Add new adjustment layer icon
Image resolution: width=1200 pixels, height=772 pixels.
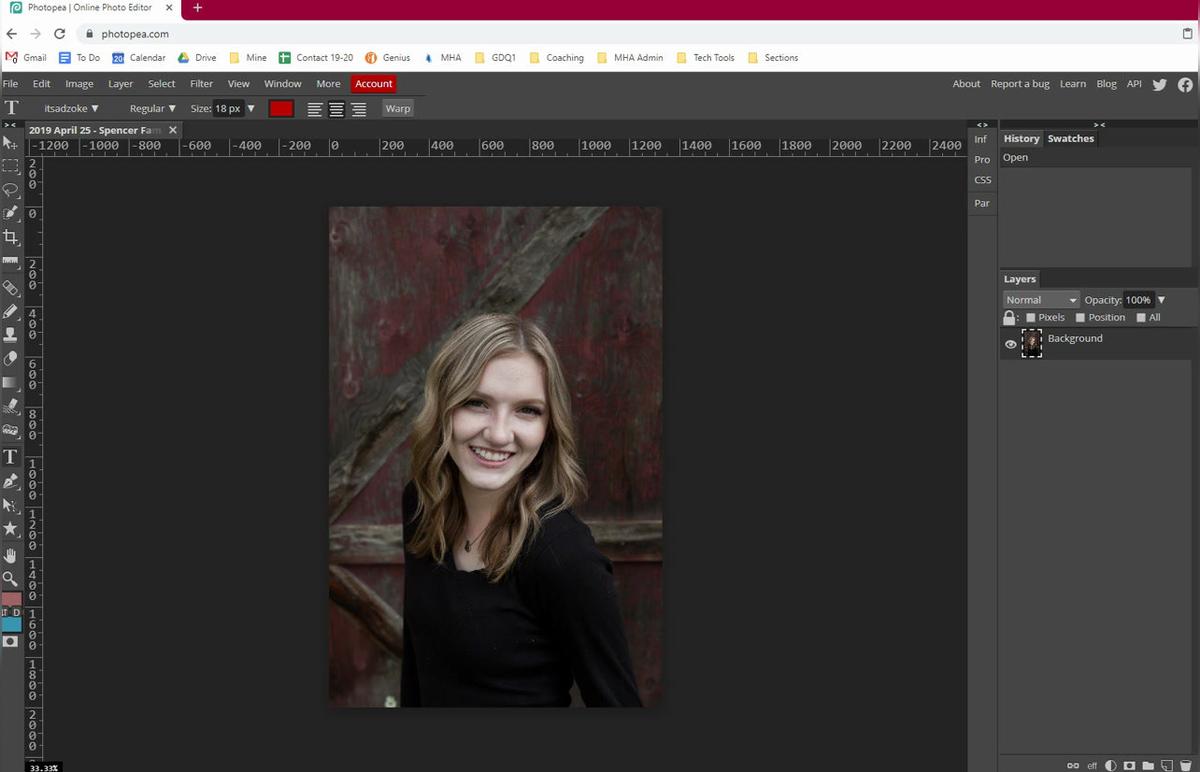(1111, 765)
